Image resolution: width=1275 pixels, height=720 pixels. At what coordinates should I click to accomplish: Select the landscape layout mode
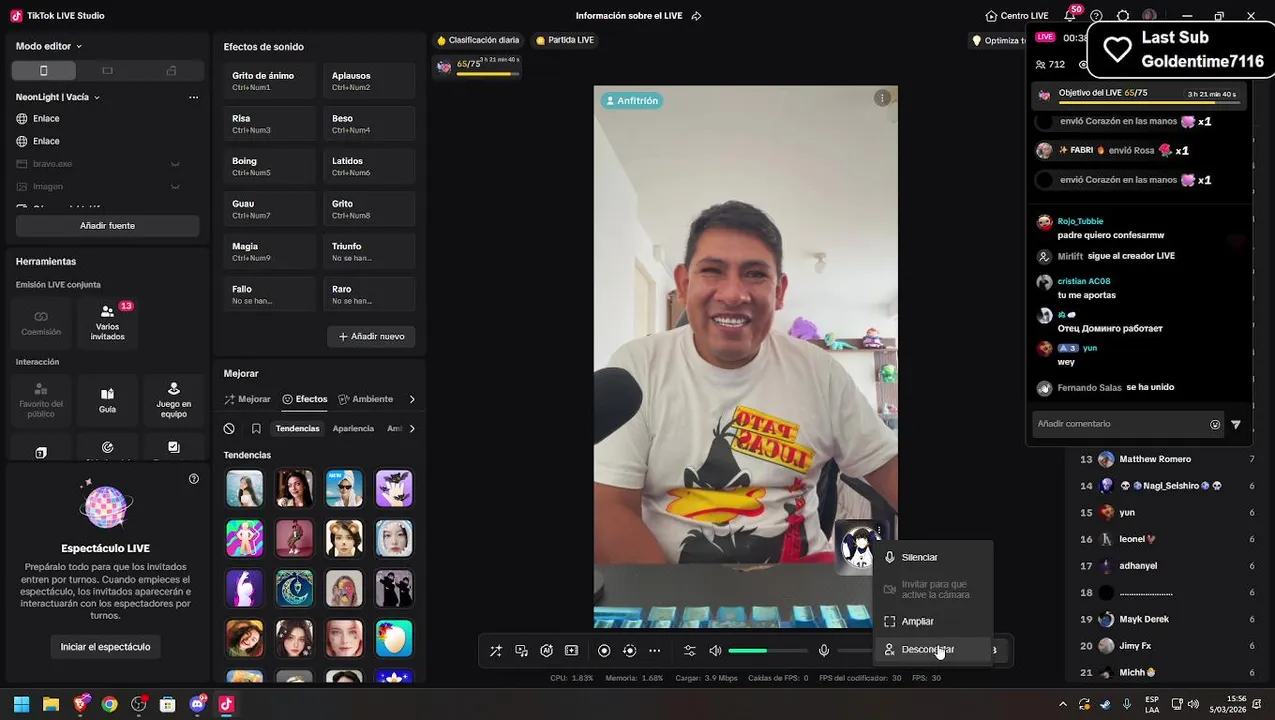tap(107, 71)
